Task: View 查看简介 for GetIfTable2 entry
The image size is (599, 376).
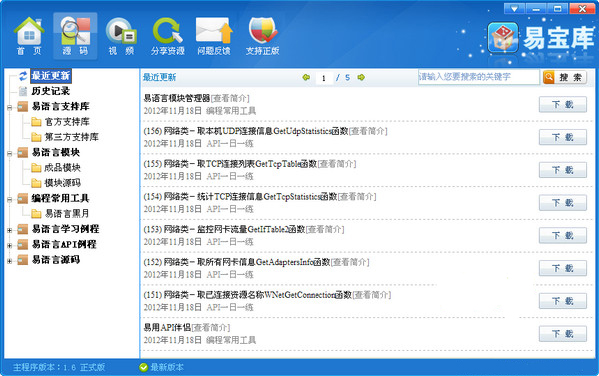Action: 325,229
